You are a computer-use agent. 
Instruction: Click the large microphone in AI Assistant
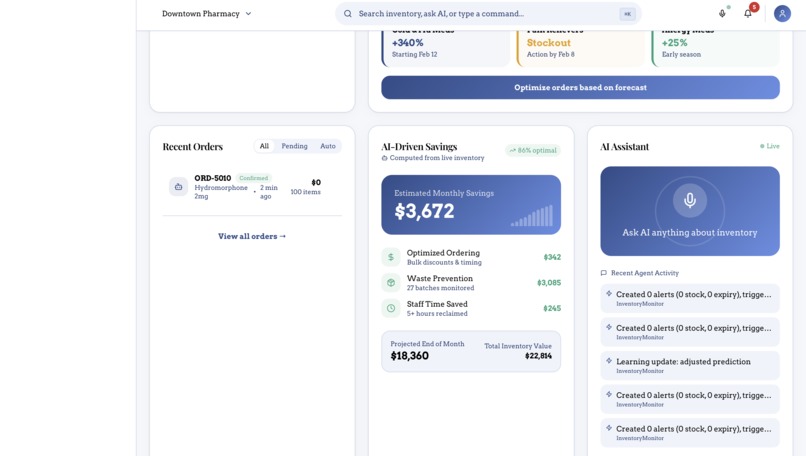point(690,200)
